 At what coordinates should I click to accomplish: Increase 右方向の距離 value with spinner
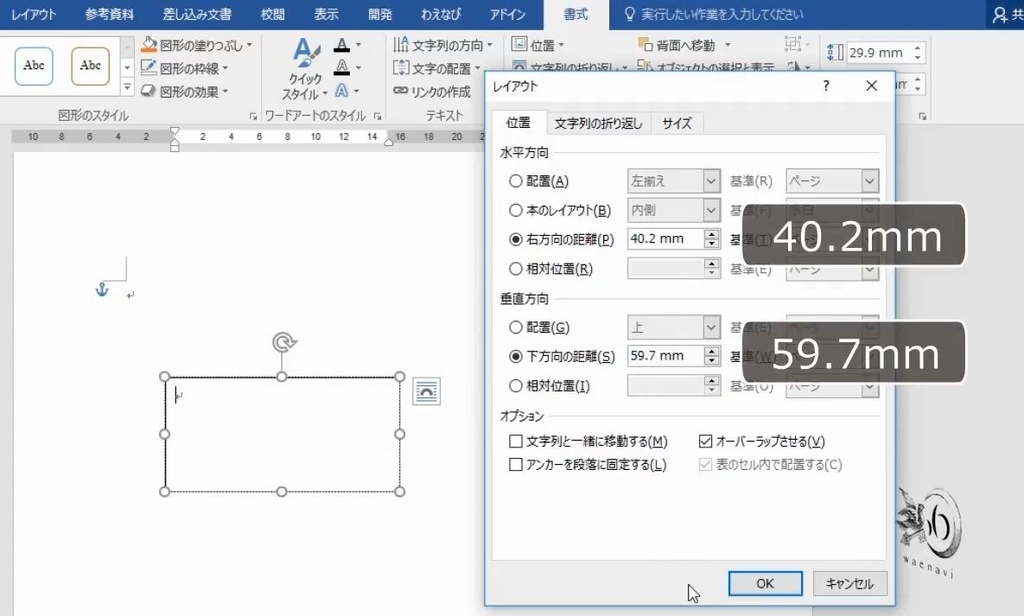pos(712,234)
